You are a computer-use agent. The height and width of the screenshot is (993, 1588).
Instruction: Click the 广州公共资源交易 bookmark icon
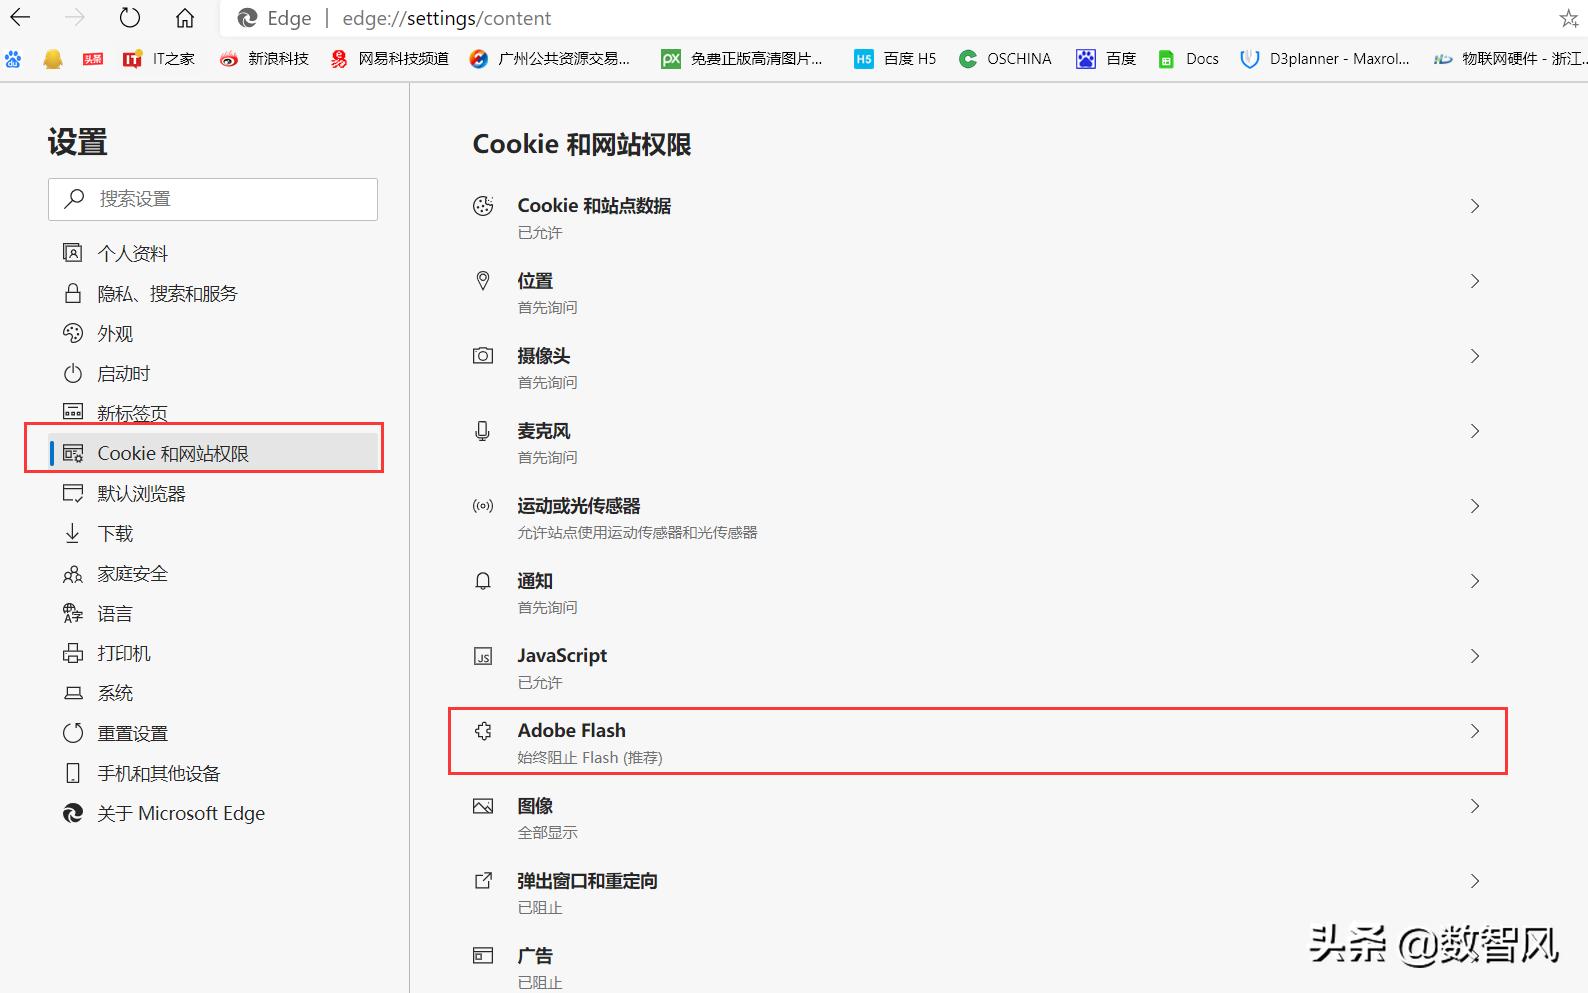pos(479,59)
